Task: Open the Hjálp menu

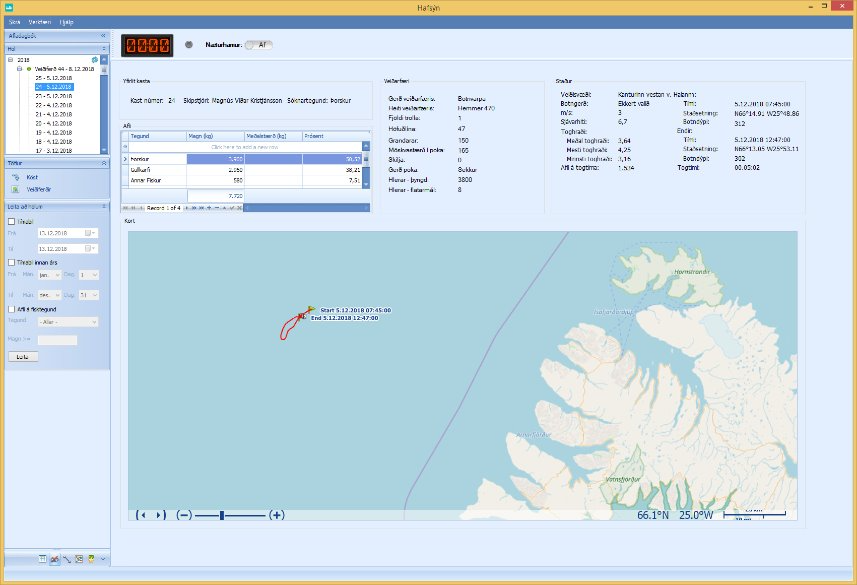Action: click(x=67, y=21)
